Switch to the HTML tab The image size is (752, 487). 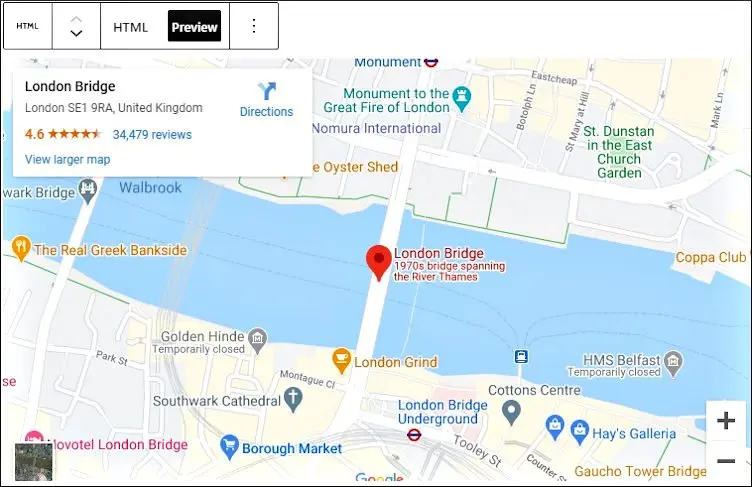(x=130, y=27)
